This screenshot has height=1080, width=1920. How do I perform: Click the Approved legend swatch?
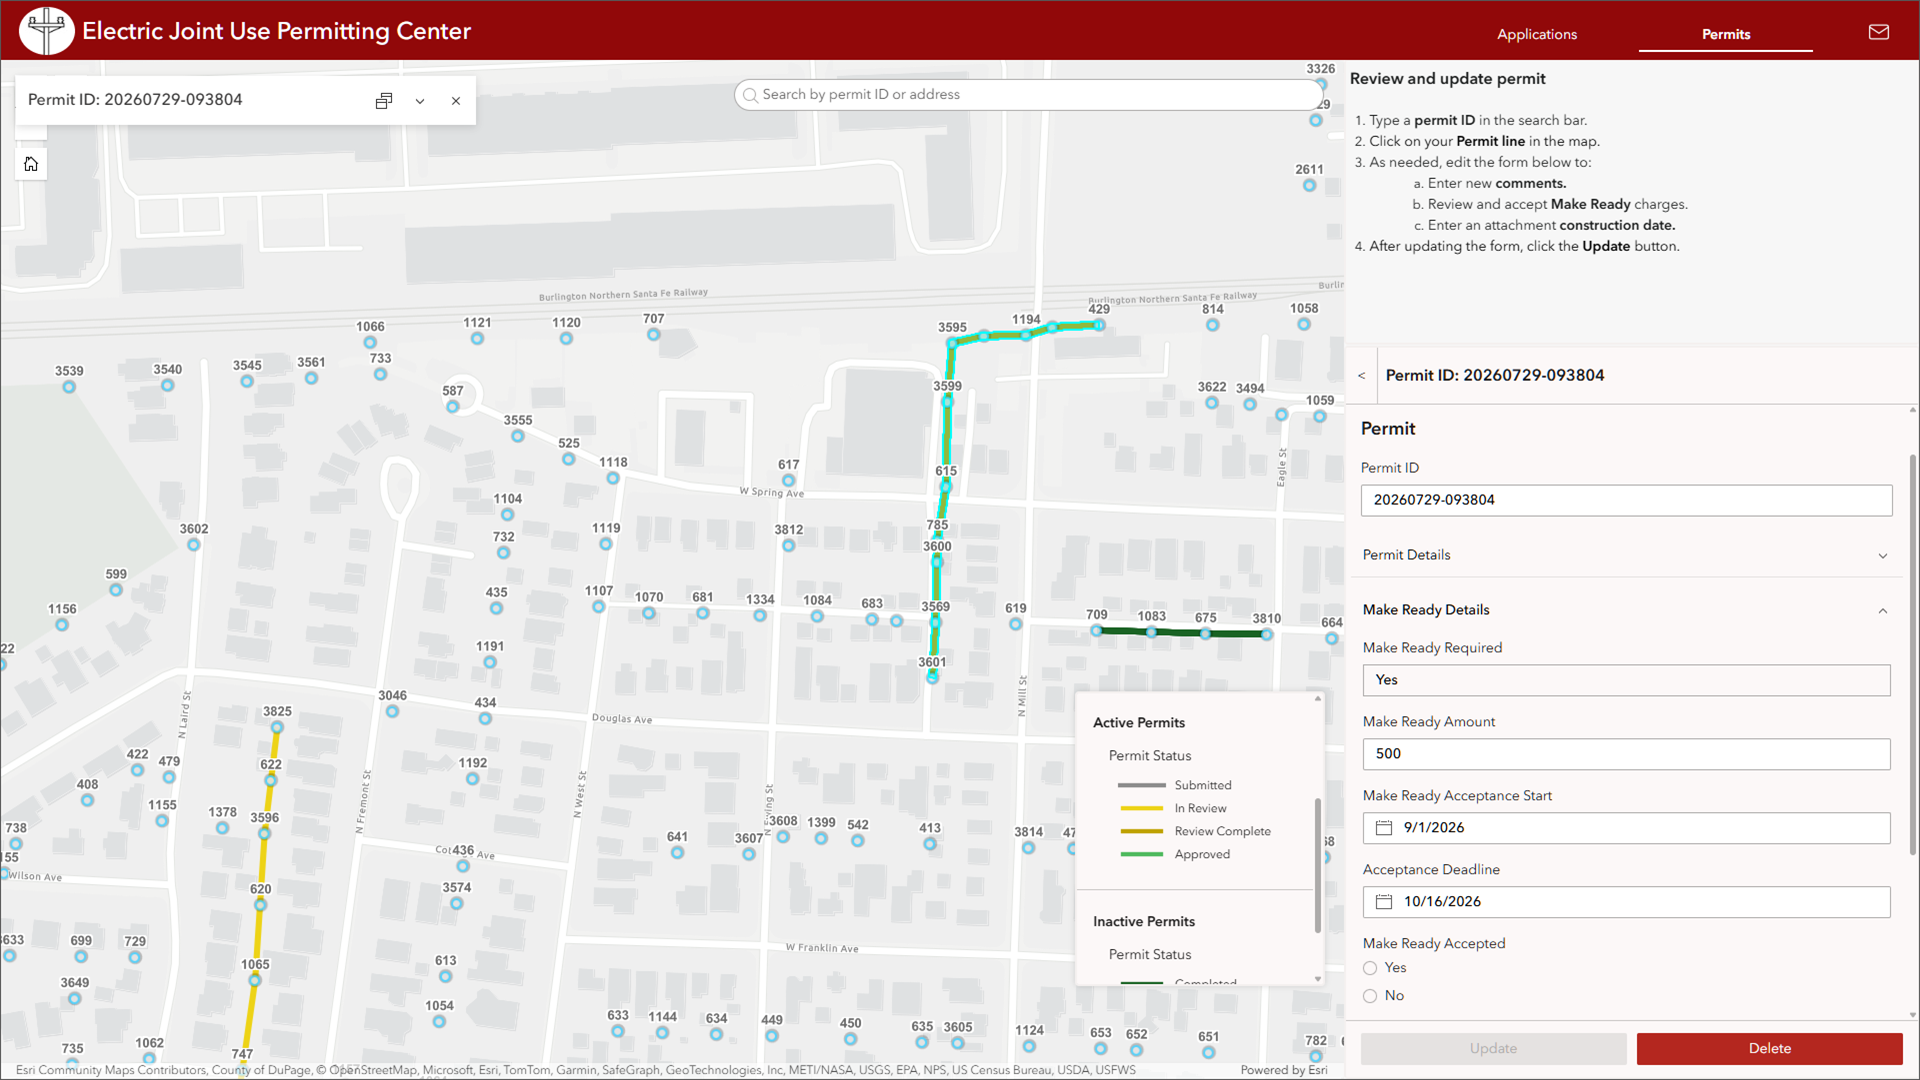pos(1141,855)
